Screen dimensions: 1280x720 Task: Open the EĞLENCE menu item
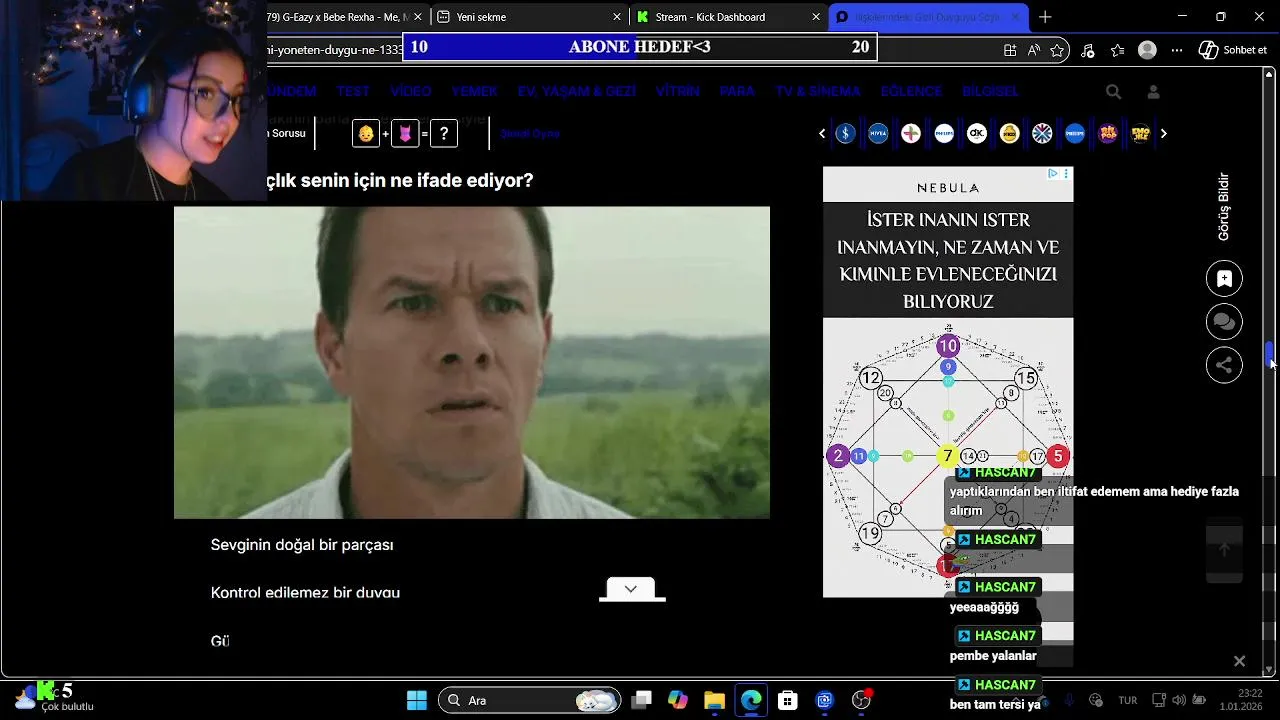pyautogui.click(x=911, y=91)
